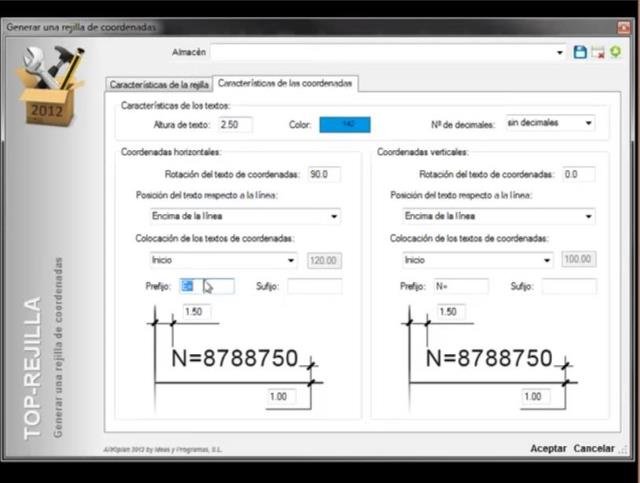Click the green refresh icon beside Almacén

pos(616,52)
